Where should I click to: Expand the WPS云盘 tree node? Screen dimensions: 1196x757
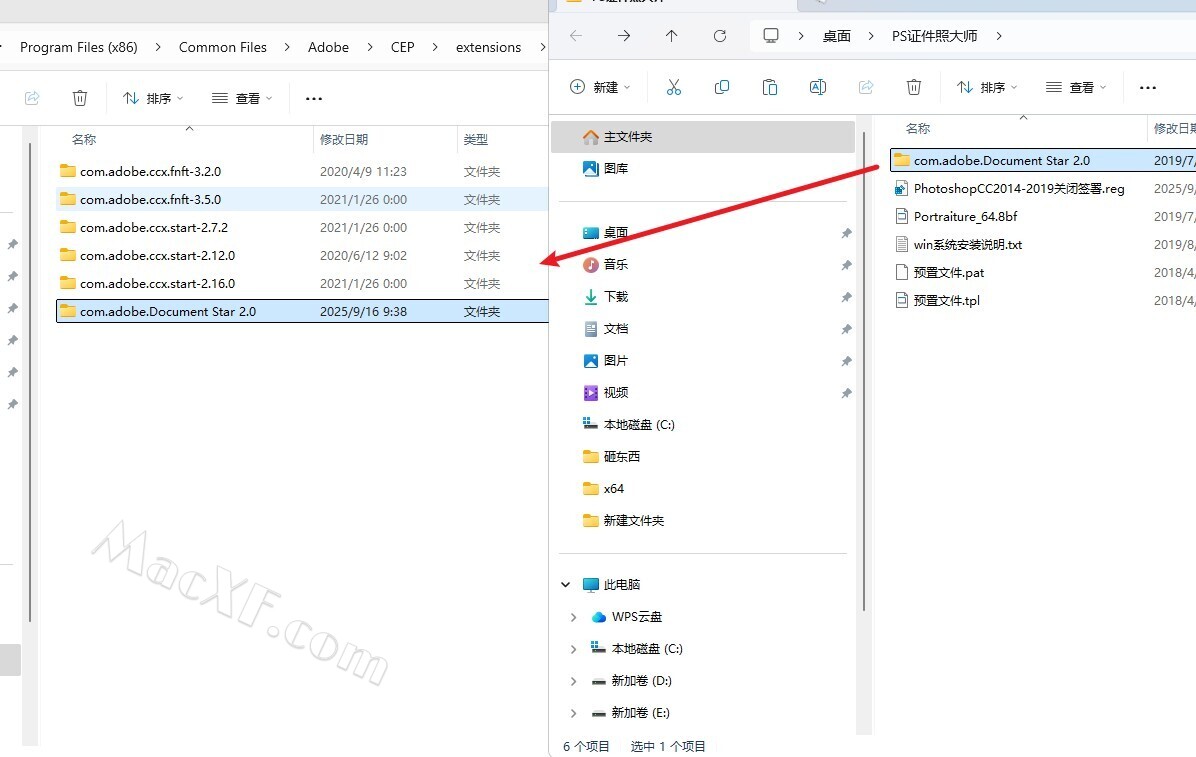pos(574,617)
